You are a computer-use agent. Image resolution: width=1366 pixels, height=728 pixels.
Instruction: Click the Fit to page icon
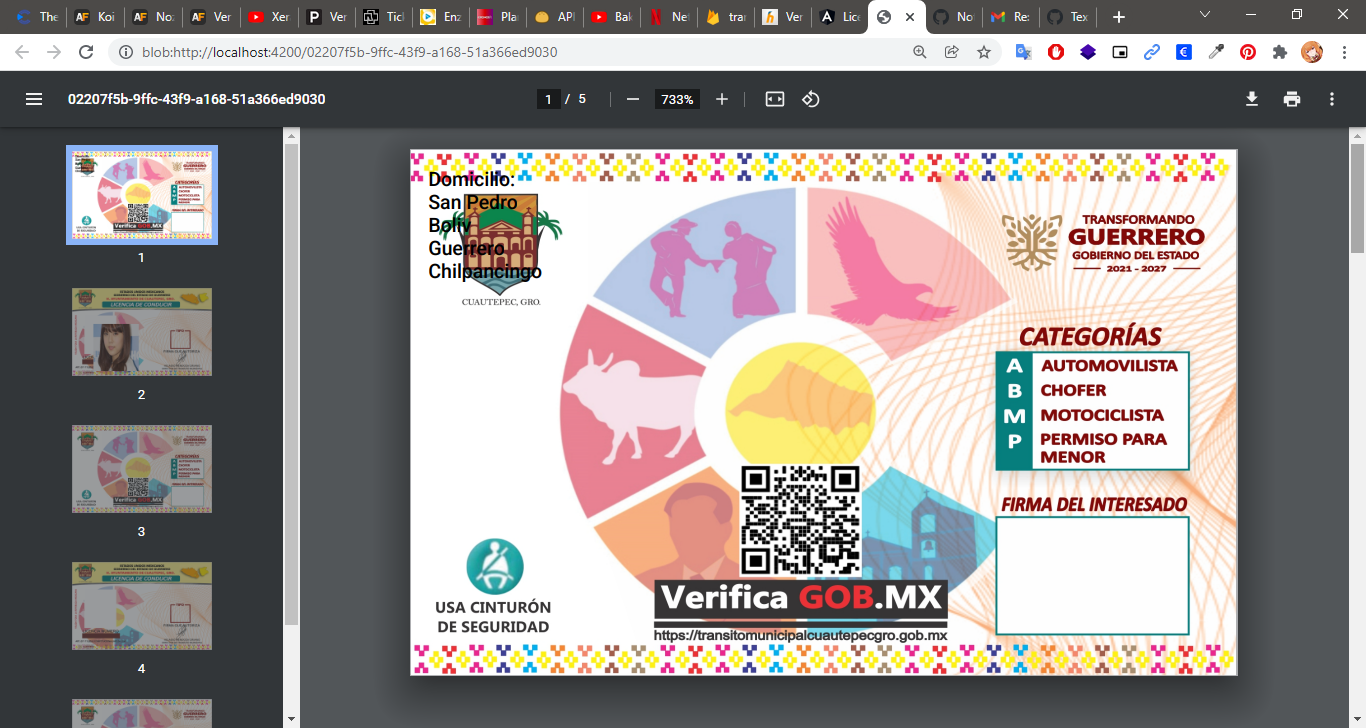pos(775,99)
